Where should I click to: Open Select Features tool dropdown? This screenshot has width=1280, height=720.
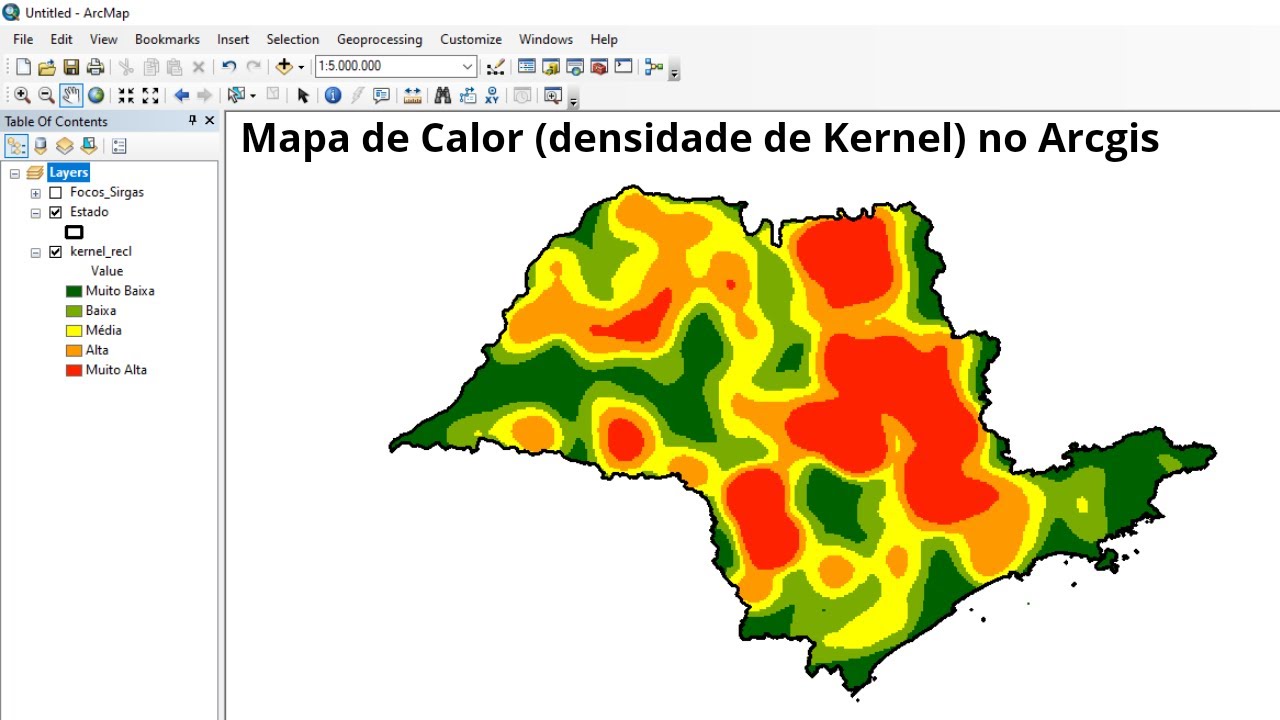pos(253,95)
